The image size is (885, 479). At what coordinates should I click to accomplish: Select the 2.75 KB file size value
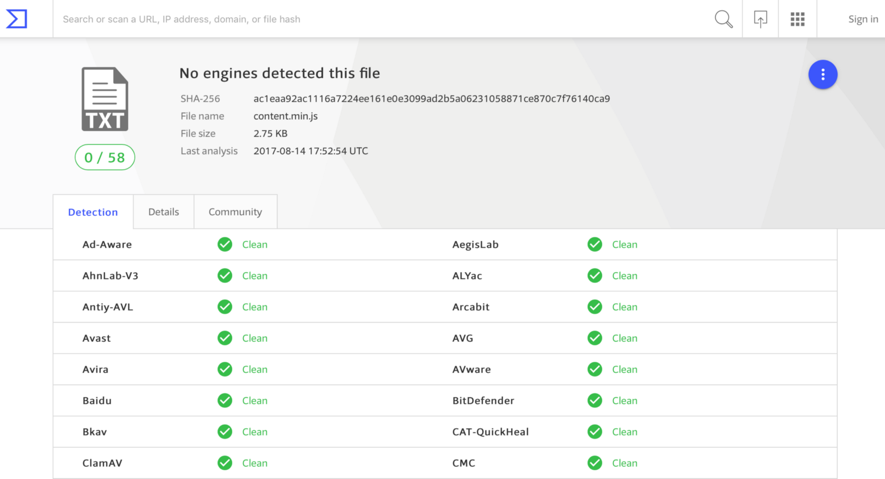coord(270,134)
